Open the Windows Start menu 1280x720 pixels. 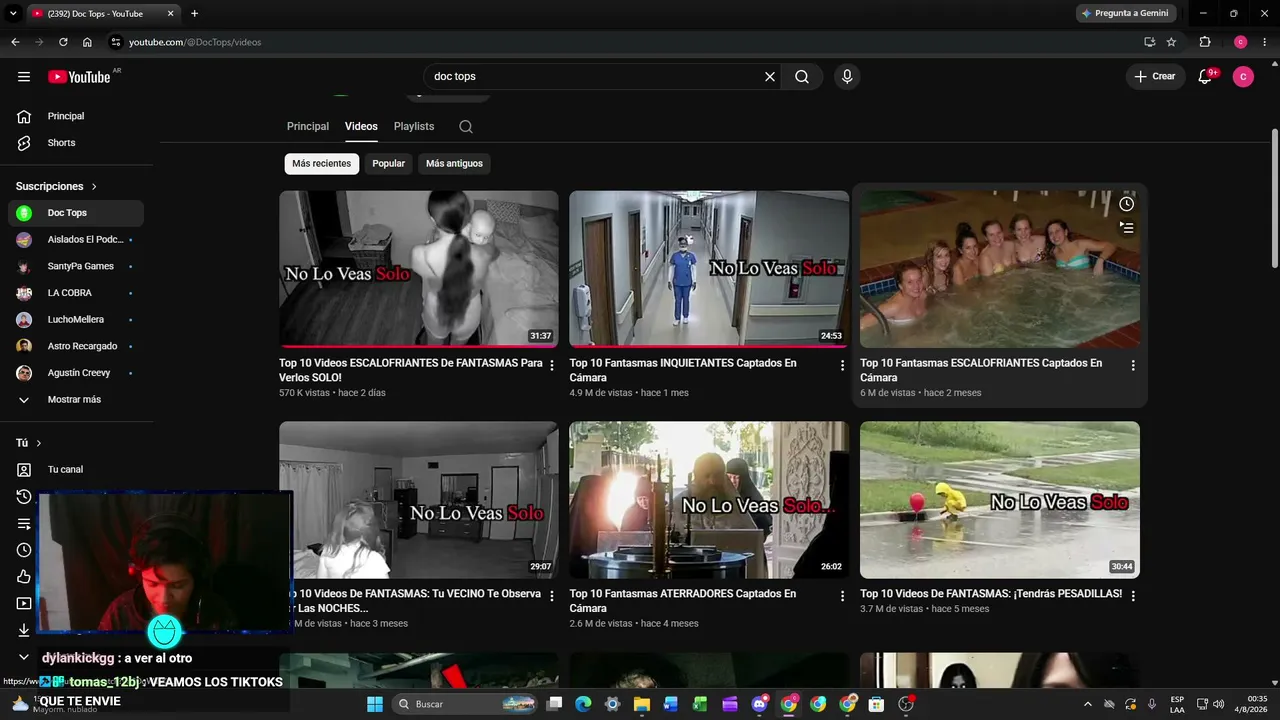click(375, 704)
